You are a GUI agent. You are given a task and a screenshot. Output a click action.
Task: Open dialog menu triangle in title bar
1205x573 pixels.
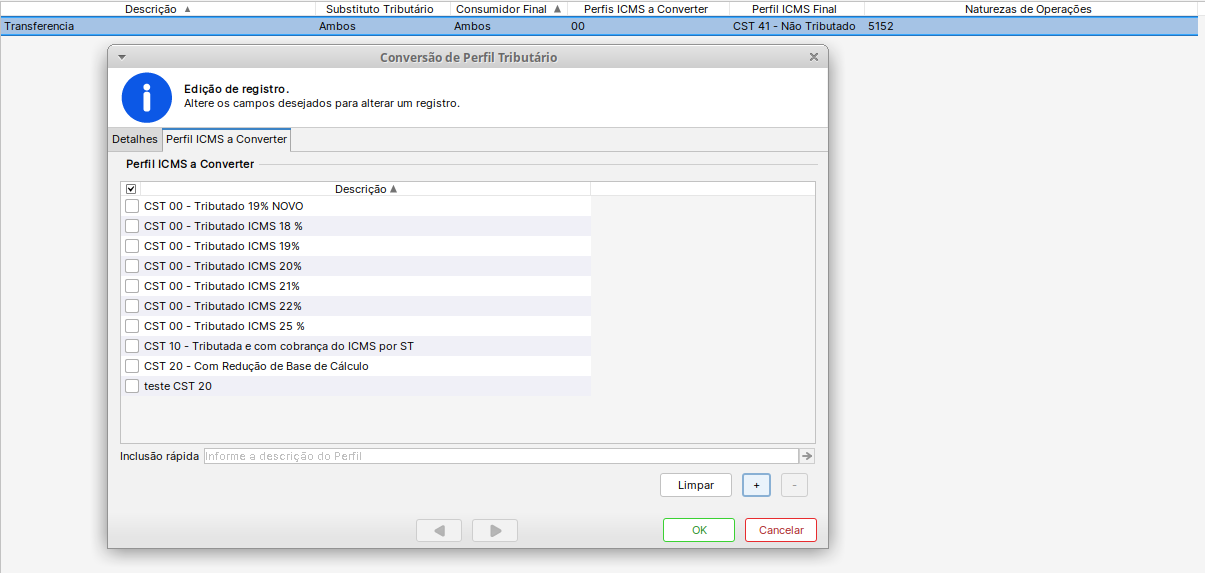pyautogui.click(x=122, y=58)
